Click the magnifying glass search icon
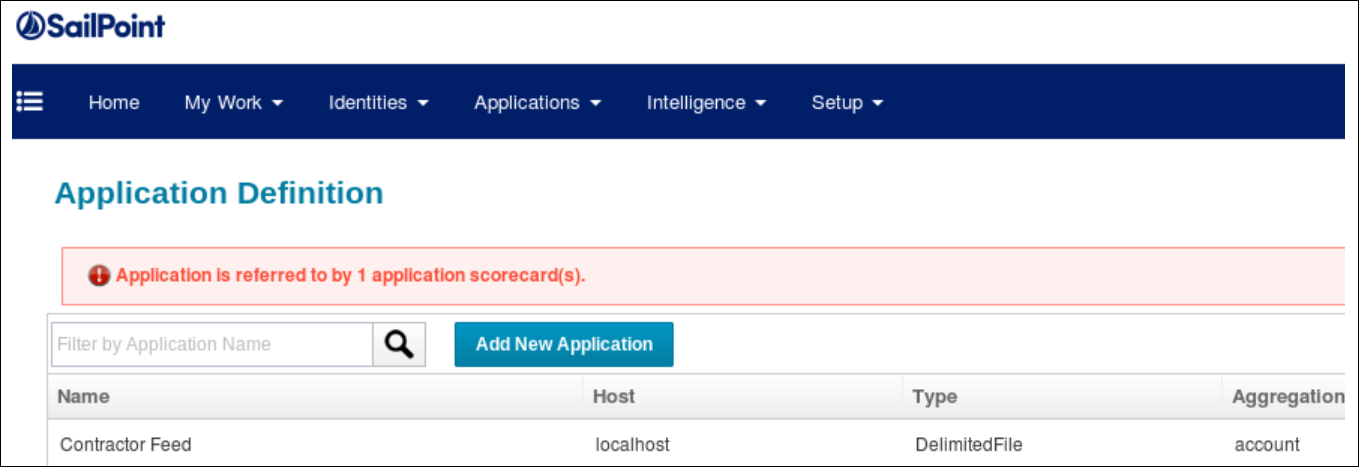Screen dimensions: 1359x467 (399, 344)
